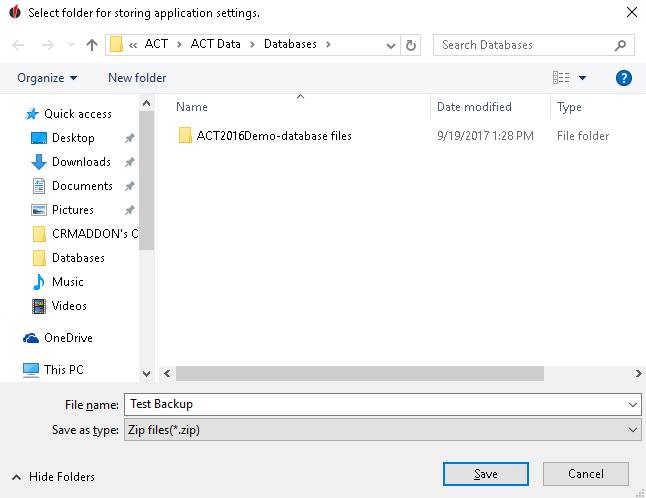Click the File folder type cell
Screen dimensions: 646x498
[x=583, y=136]
